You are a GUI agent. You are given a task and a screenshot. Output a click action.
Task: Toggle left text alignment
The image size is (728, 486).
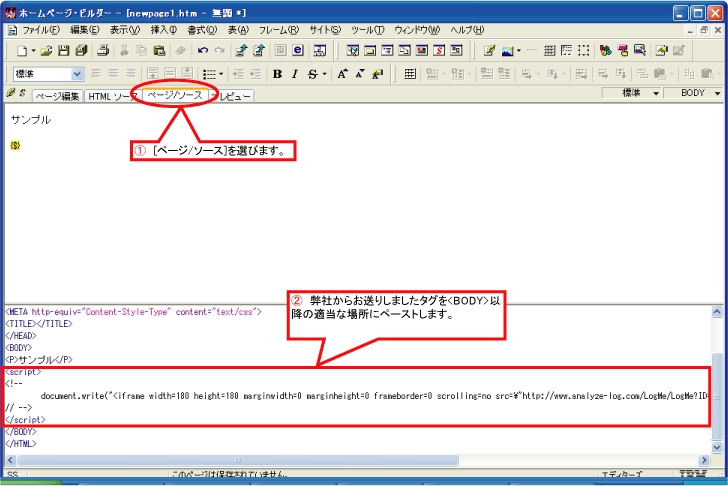tap(96, 73)
